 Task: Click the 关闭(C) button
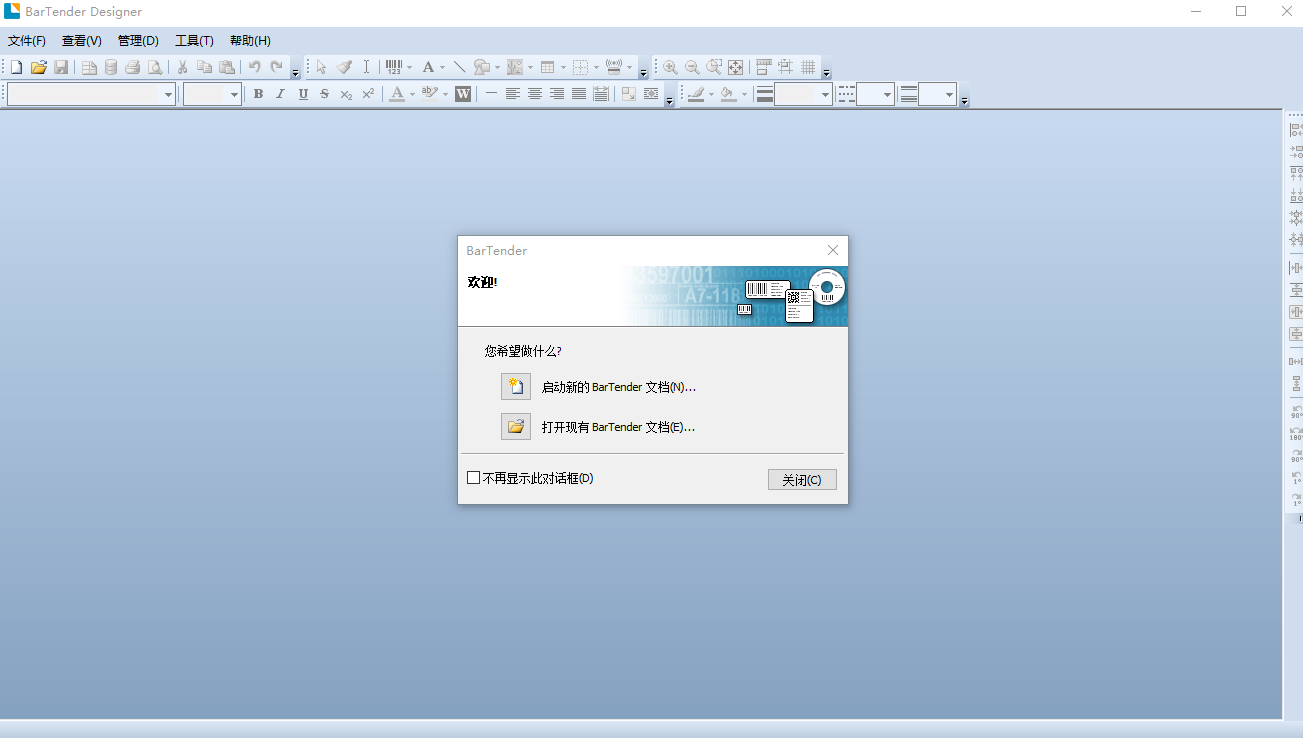click(x=802, y=480)
